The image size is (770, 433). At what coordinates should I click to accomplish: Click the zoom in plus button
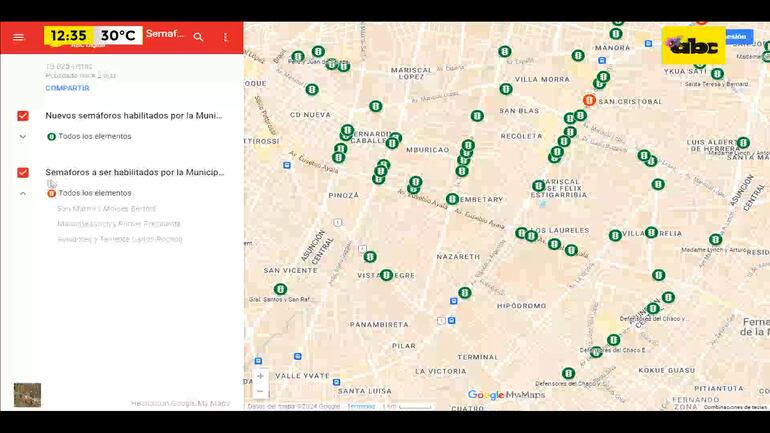260,376
